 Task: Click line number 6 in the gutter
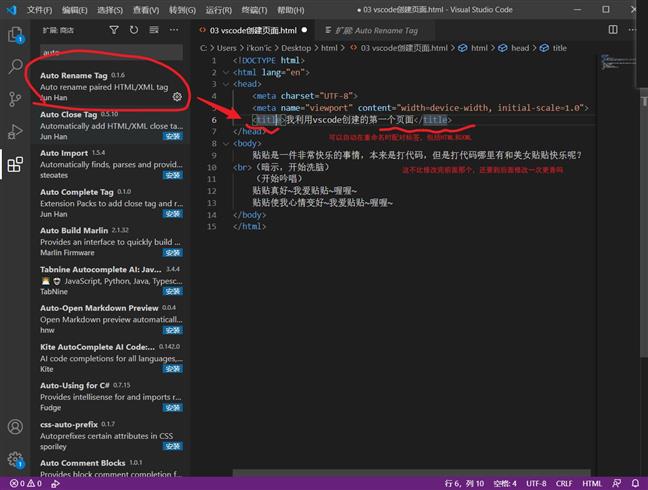tap(214, 120)
